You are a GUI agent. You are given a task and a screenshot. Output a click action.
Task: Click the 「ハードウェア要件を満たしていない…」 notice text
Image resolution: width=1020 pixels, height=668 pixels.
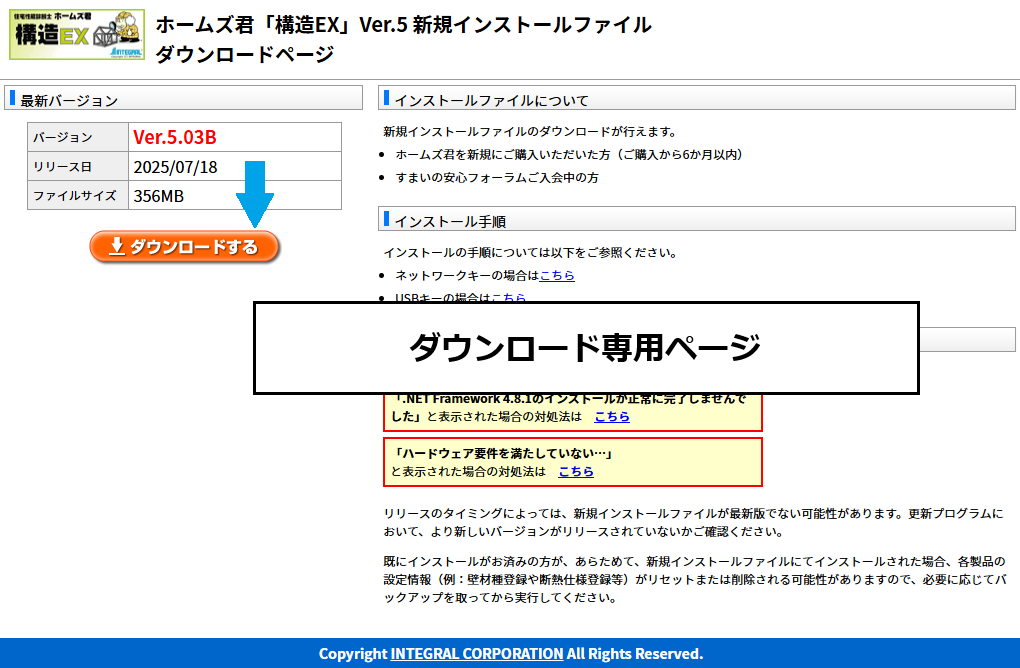(503, 453)
